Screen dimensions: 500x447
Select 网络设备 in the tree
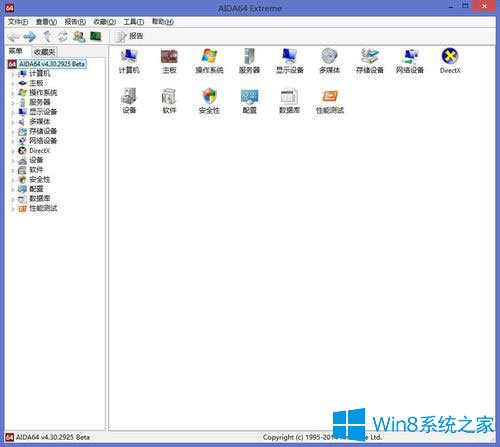[43, 141]
